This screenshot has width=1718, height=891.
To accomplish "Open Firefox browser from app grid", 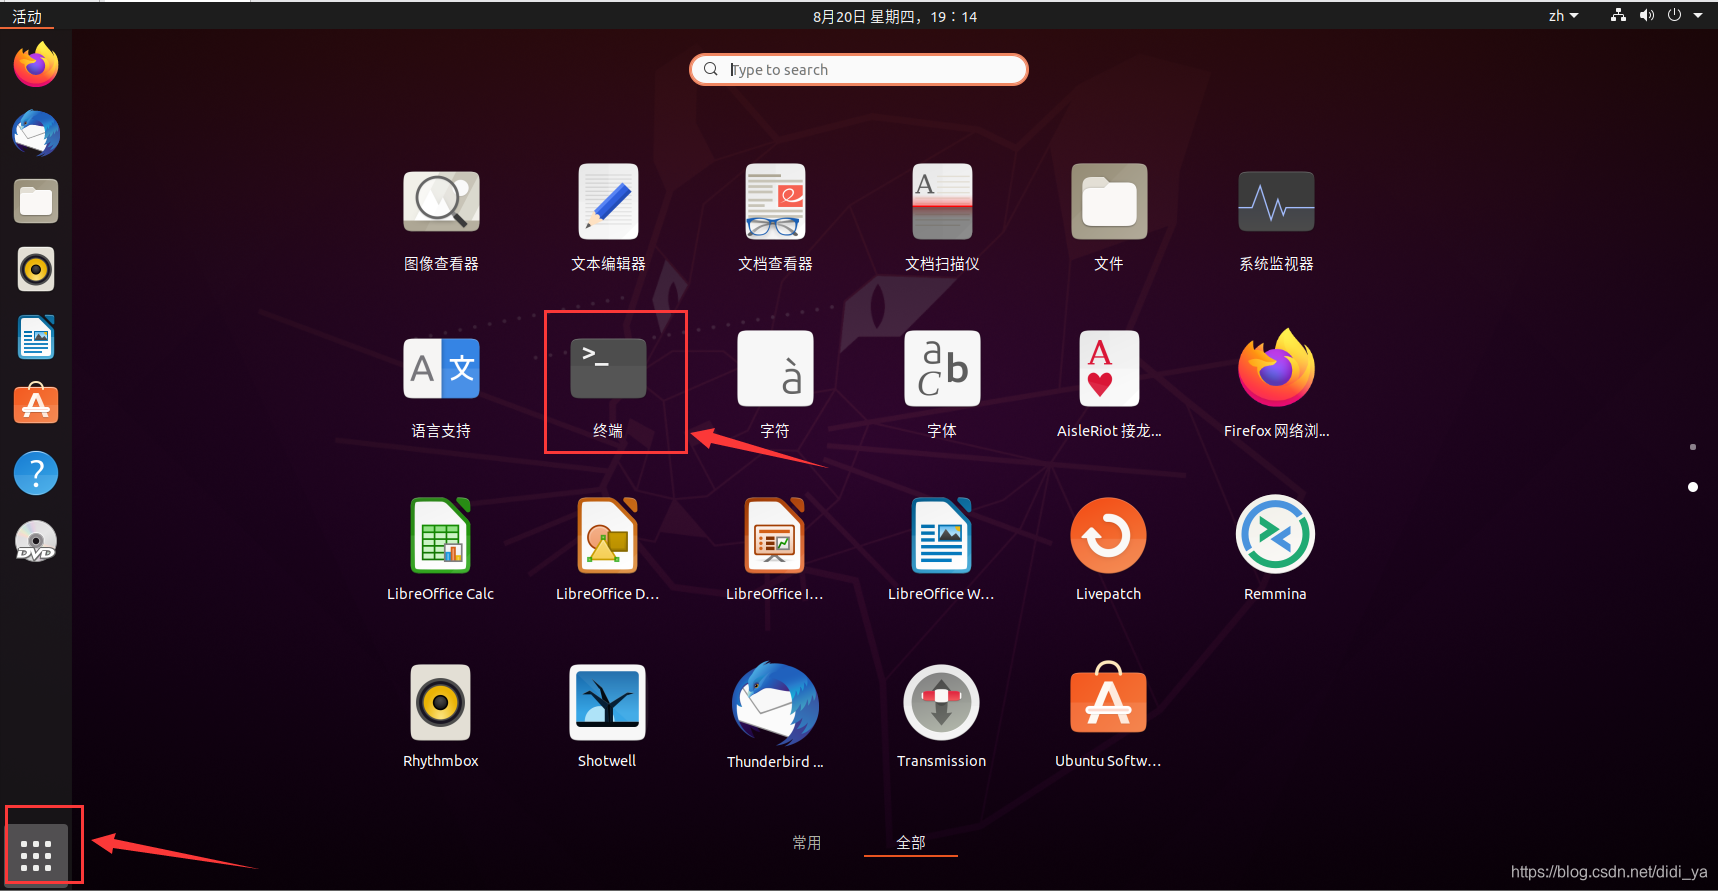I will [x=1276, y=385].
